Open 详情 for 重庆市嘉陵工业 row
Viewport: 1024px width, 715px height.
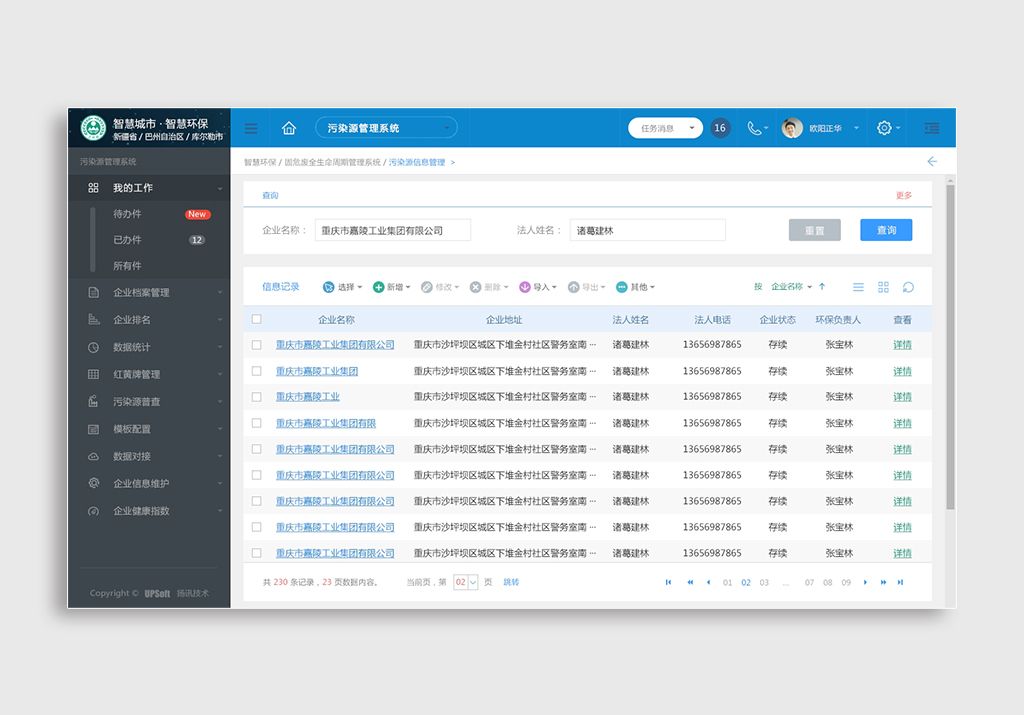(902, 397)
